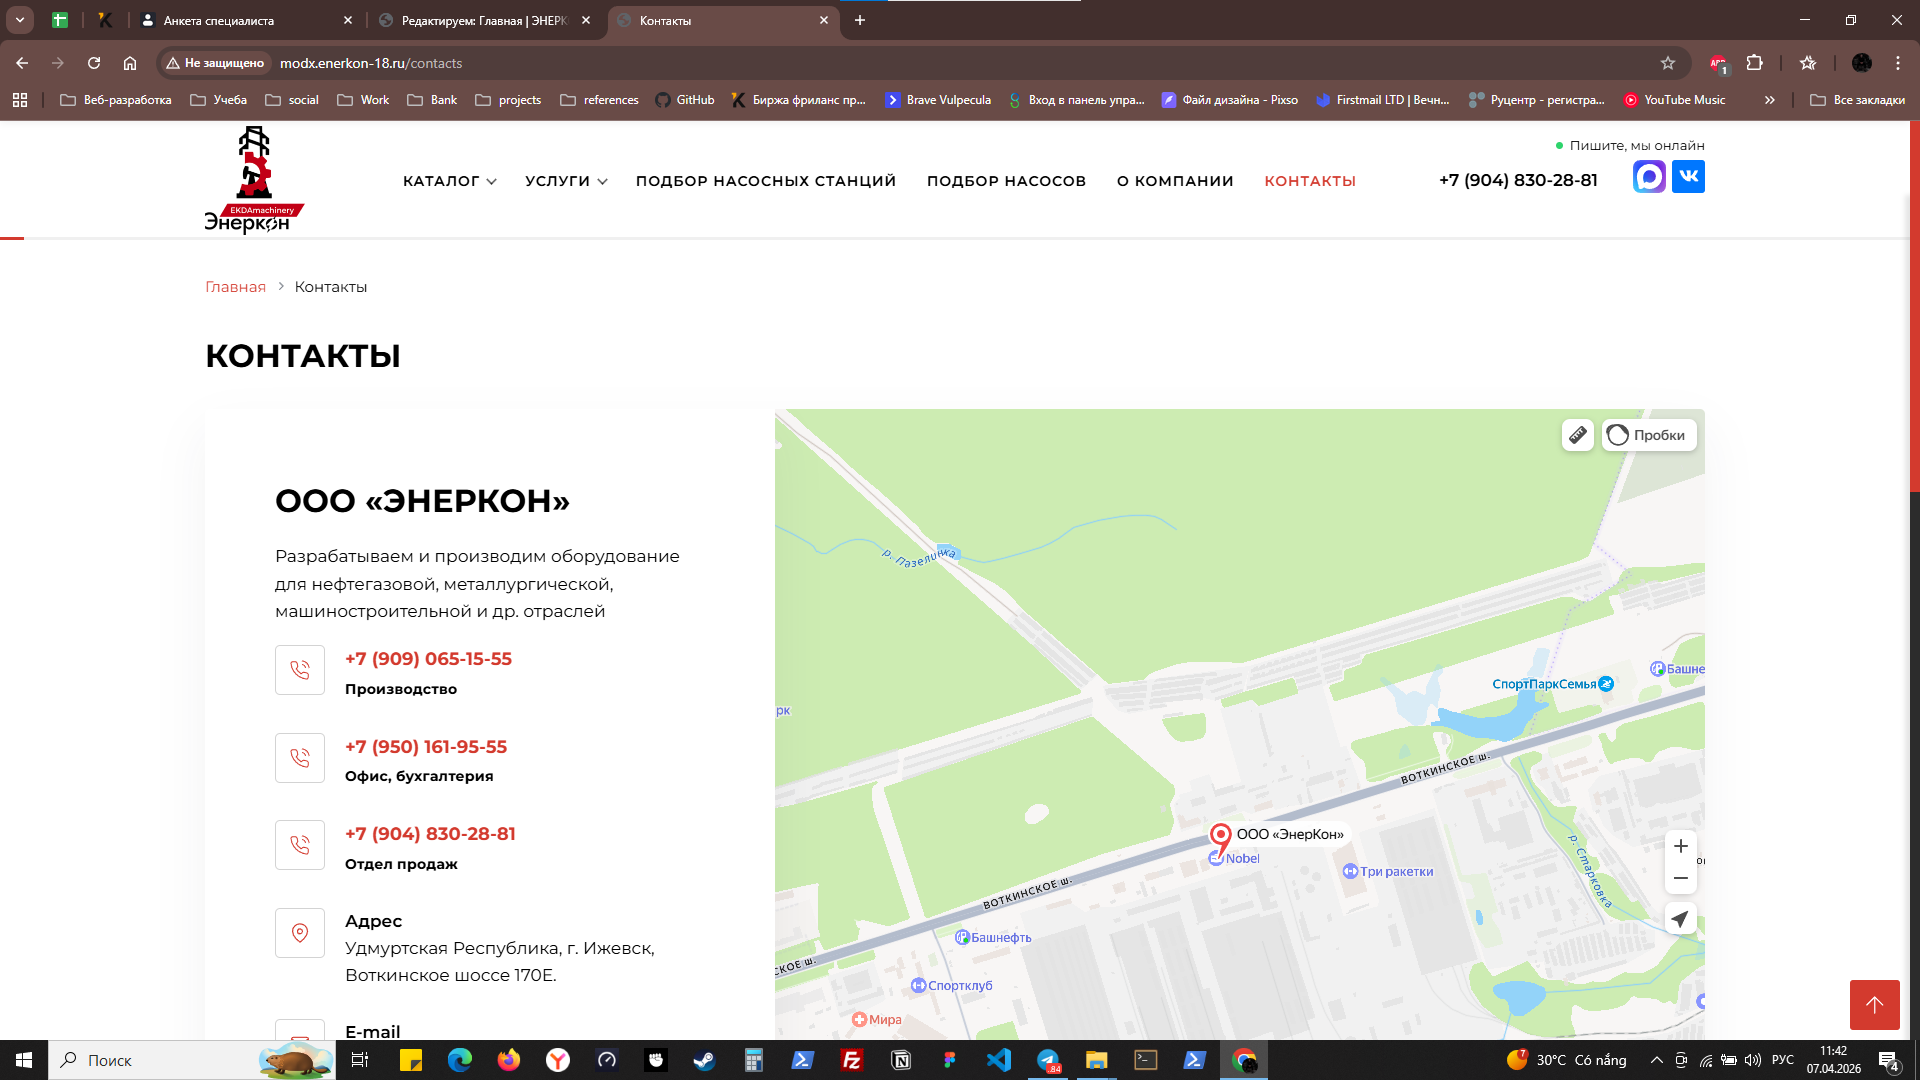Click the Отдел продаж phone number link
The height and width of the screenshot is (1080, 1920).
click(430, 834)
